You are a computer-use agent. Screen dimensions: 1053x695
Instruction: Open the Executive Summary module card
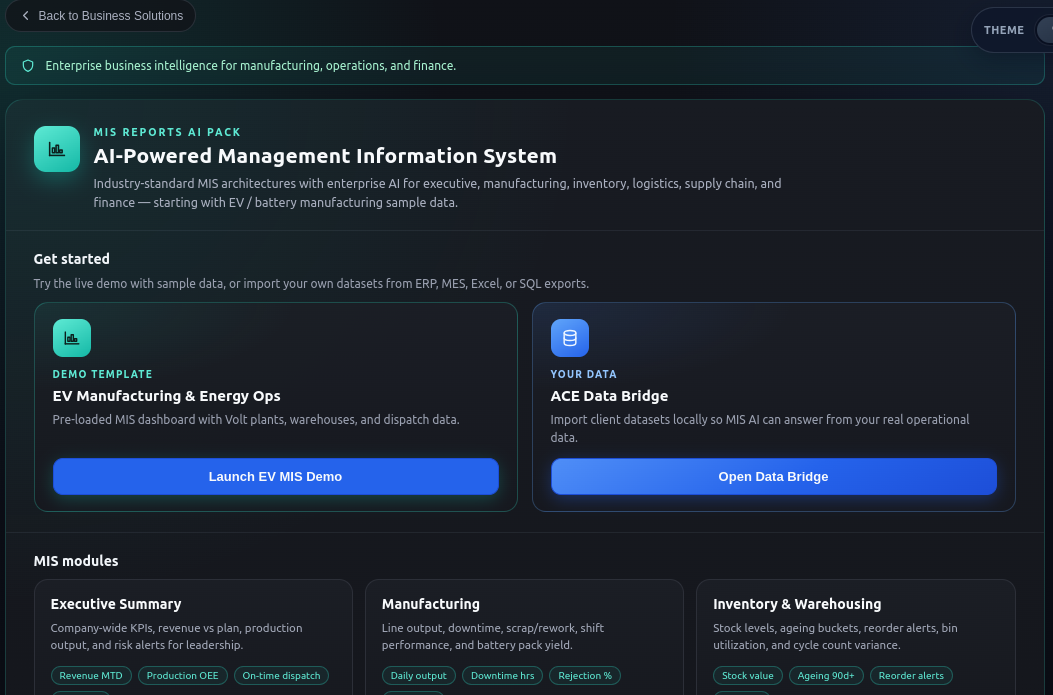pos(193,637)
